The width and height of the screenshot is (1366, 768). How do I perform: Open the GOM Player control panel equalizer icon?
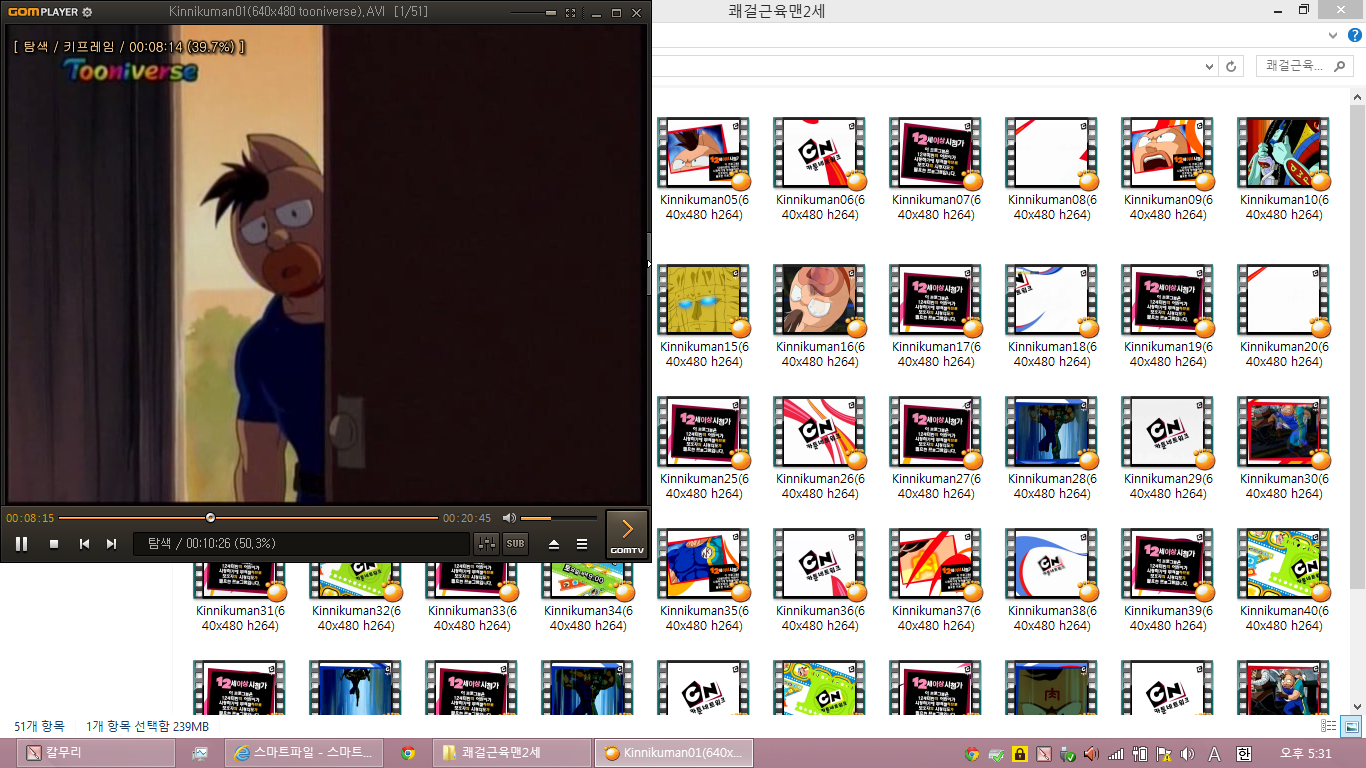click(x=487, y=544)
